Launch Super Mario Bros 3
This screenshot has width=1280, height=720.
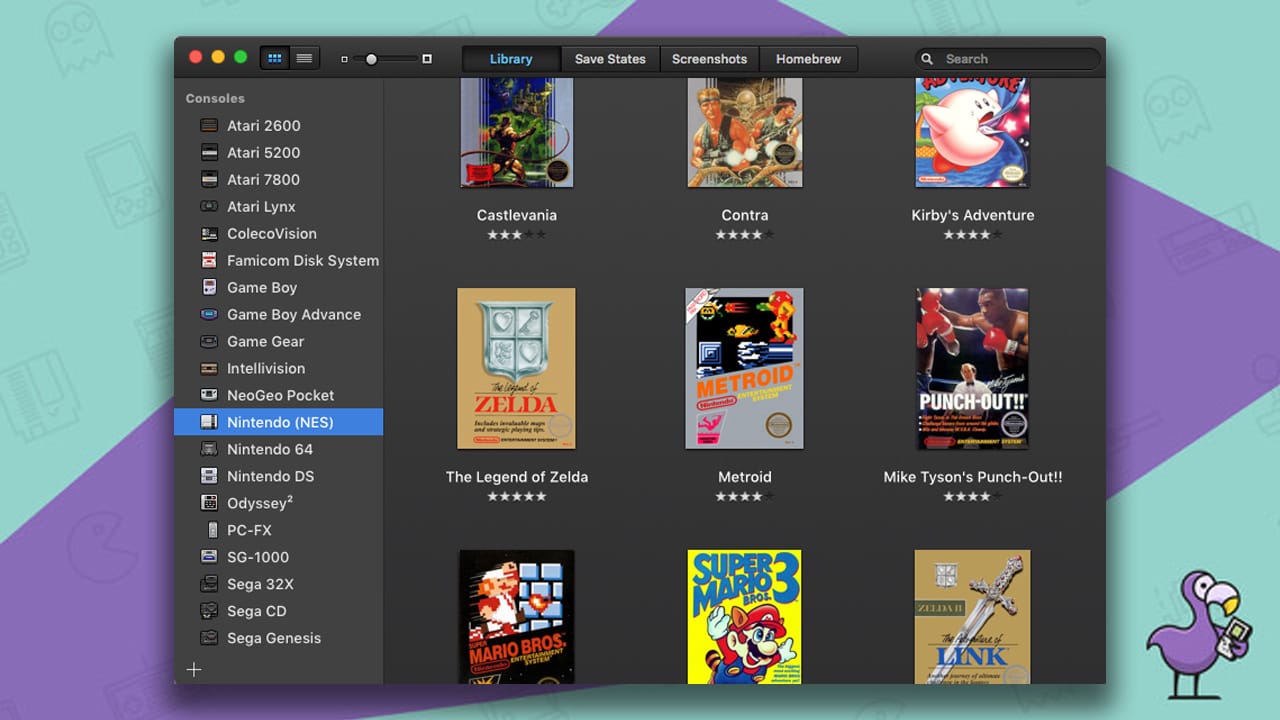[x=744, y=617]
